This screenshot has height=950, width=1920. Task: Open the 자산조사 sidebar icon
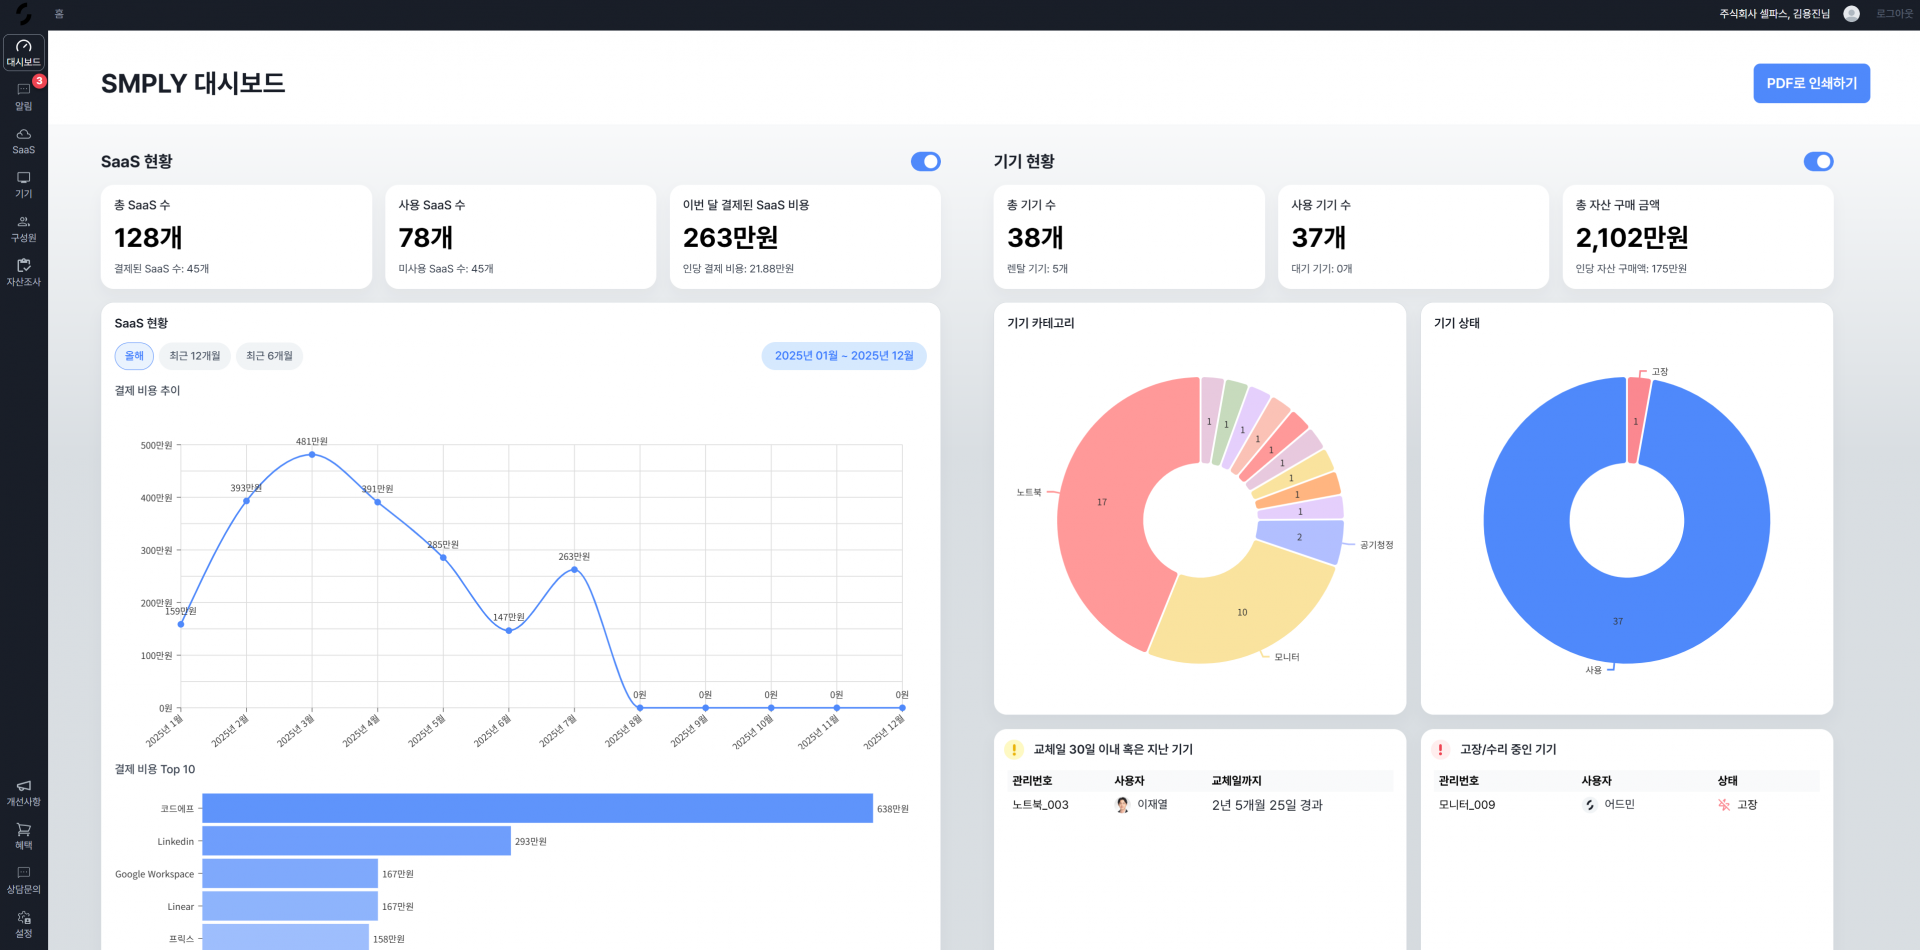pyautogui.click(x=24, y=272)
